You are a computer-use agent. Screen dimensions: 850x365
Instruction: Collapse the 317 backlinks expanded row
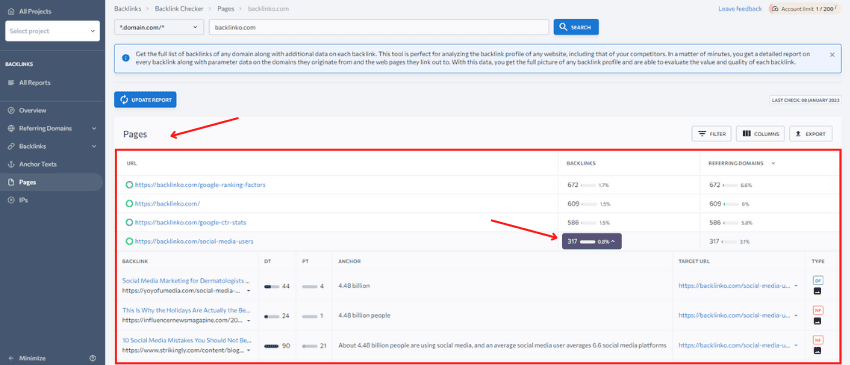click(592, 241)
